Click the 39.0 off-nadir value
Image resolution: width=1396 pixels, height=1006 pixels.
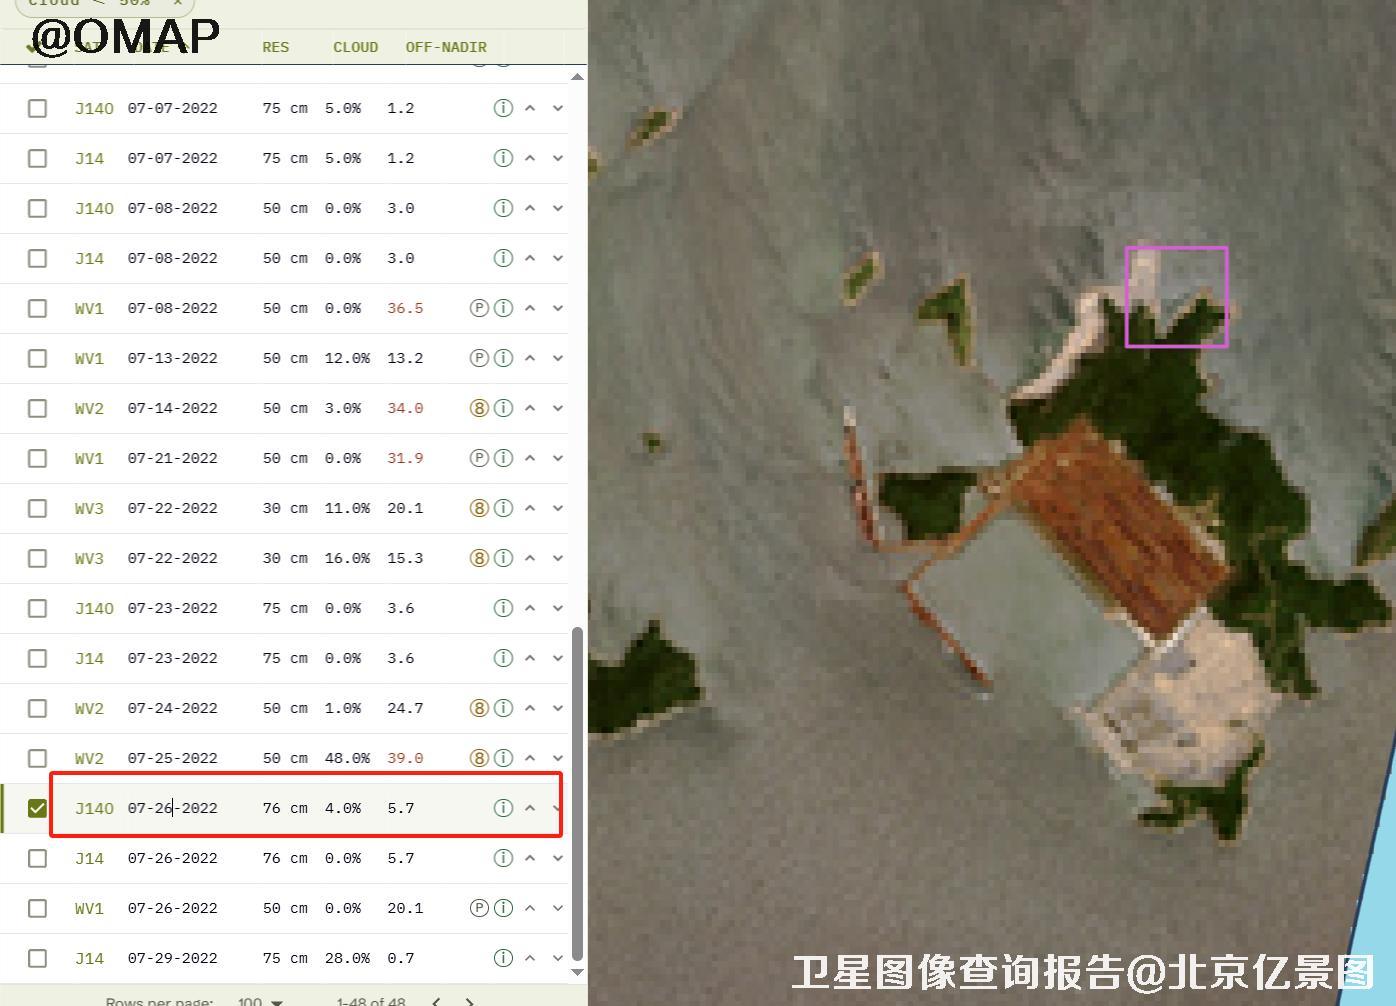[x=405, y=758]
